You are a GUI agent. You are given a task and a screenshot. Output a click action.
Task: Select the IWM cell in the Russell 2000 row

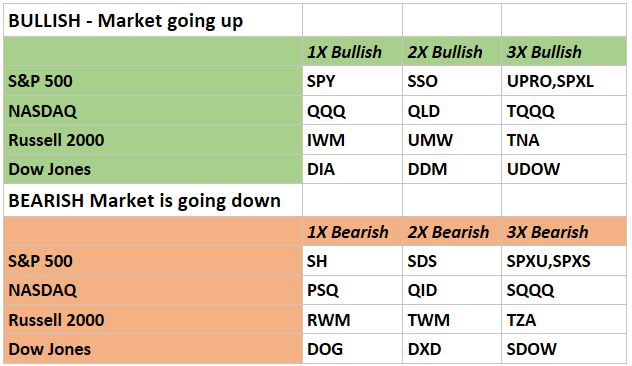pyautogui.click(x=352, y=140)
